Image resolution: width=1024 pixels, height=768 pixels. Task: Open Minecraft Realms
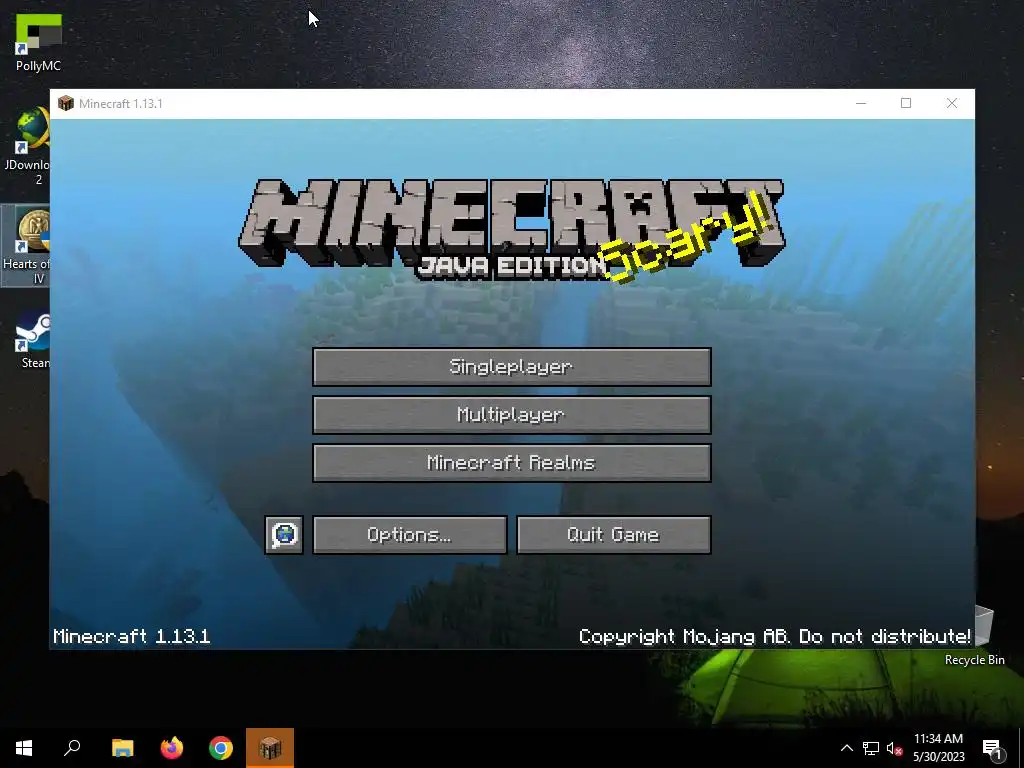click(511, 463)
